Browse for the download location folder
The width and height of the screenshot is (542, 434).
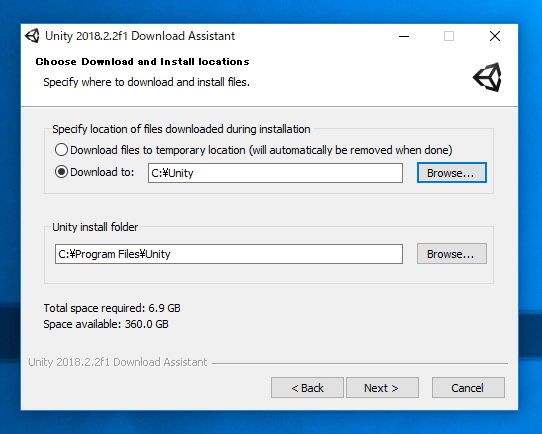click(x=452, y=173)
